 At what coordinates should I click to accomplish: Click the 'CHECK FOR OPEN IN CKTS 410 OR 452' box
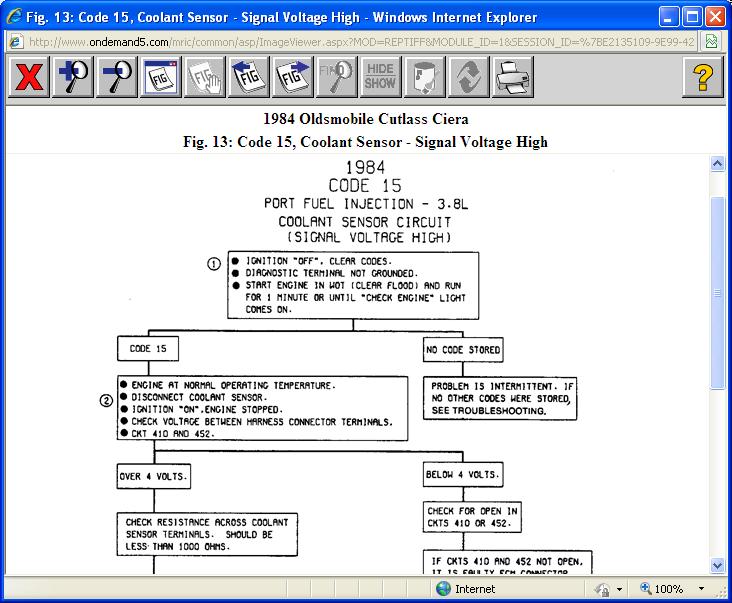click(x=472, y=517)
